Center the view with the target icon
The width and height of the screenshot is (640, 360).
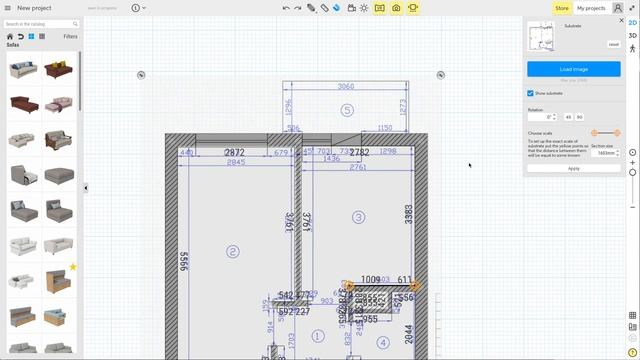[x=632, y=152]
